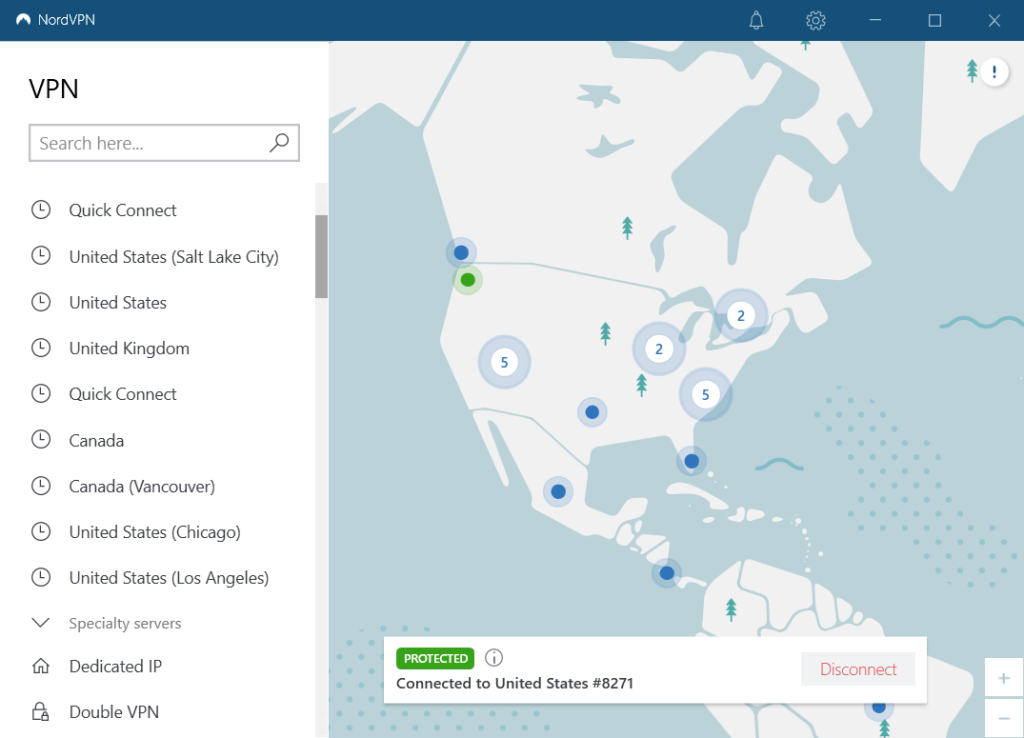Click the VPN heading
The height and width of the screenshot is (738, 1024).
pos(54,89)
